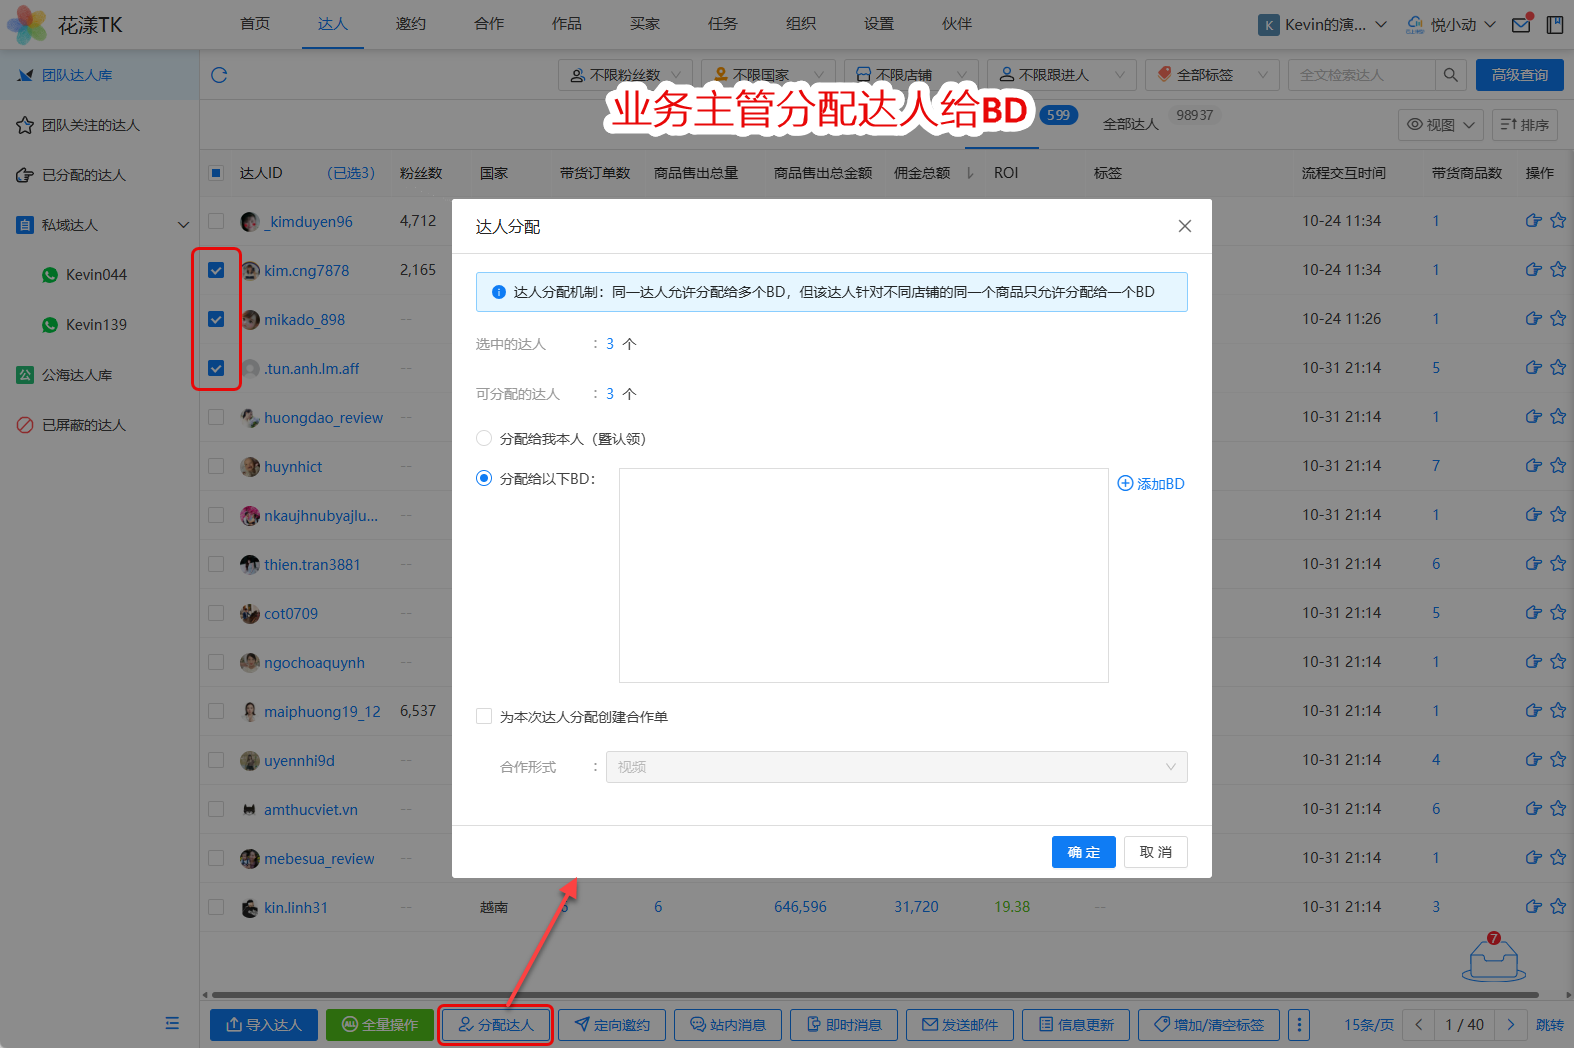This screenshot has height=1048, width=1574.
Task: Click the add BD plus icon
Action: click(x=1125, y=484)
